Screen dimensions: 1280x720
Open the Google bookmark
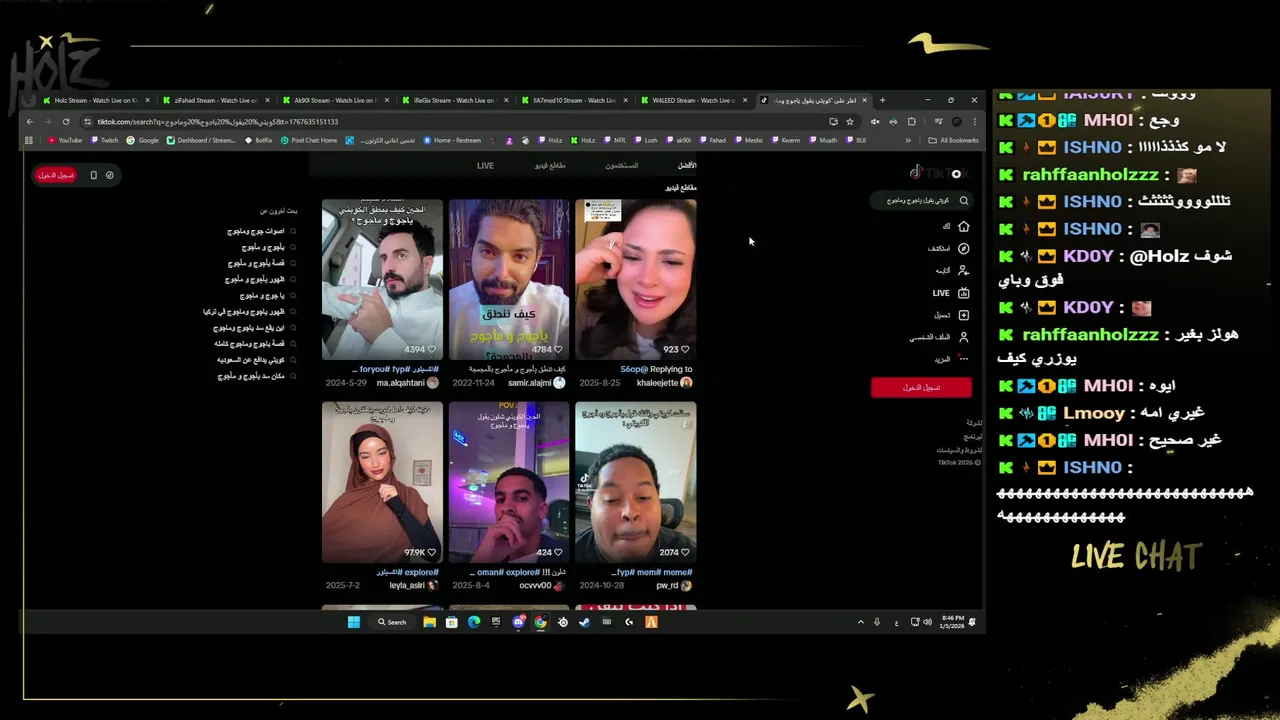143,140
